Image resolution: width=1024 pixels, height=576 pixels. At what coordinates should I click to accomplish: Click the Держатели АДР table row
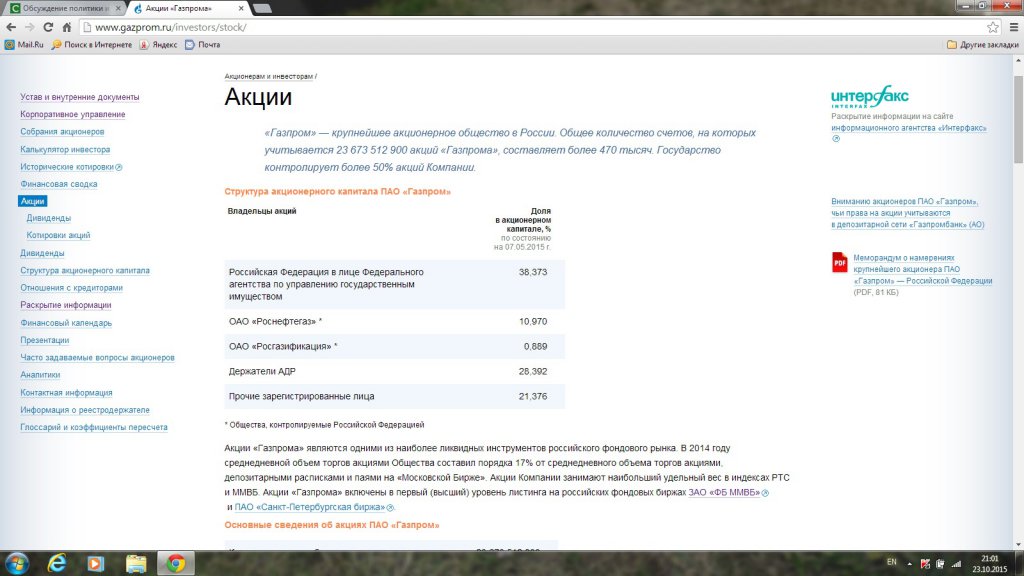[x=394, y=371]
